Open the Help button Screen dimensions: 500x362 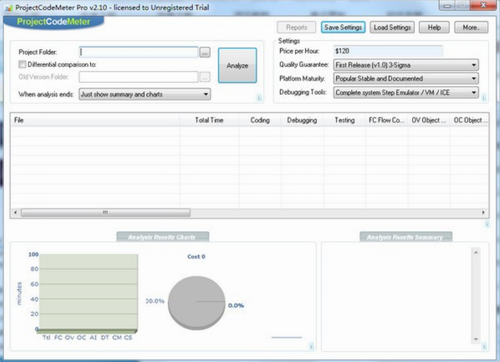click(x=434, y=27)
